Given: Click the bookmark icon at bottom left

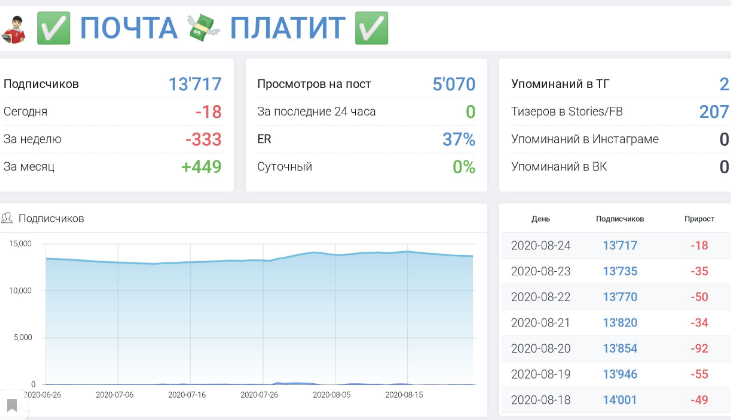Looking at the screenshot, I should pyautogui.click(x=12, y=405).
